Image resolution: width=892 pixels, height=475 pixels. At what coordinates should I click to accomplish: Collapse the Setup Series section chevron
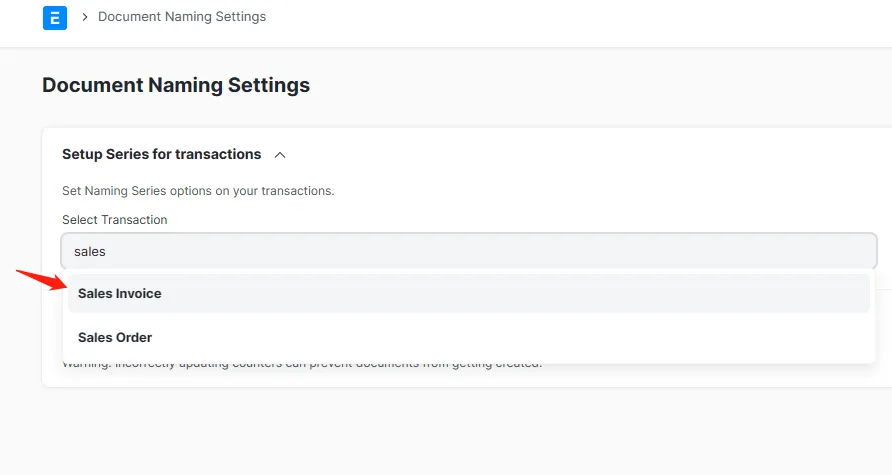coord(280,155)
